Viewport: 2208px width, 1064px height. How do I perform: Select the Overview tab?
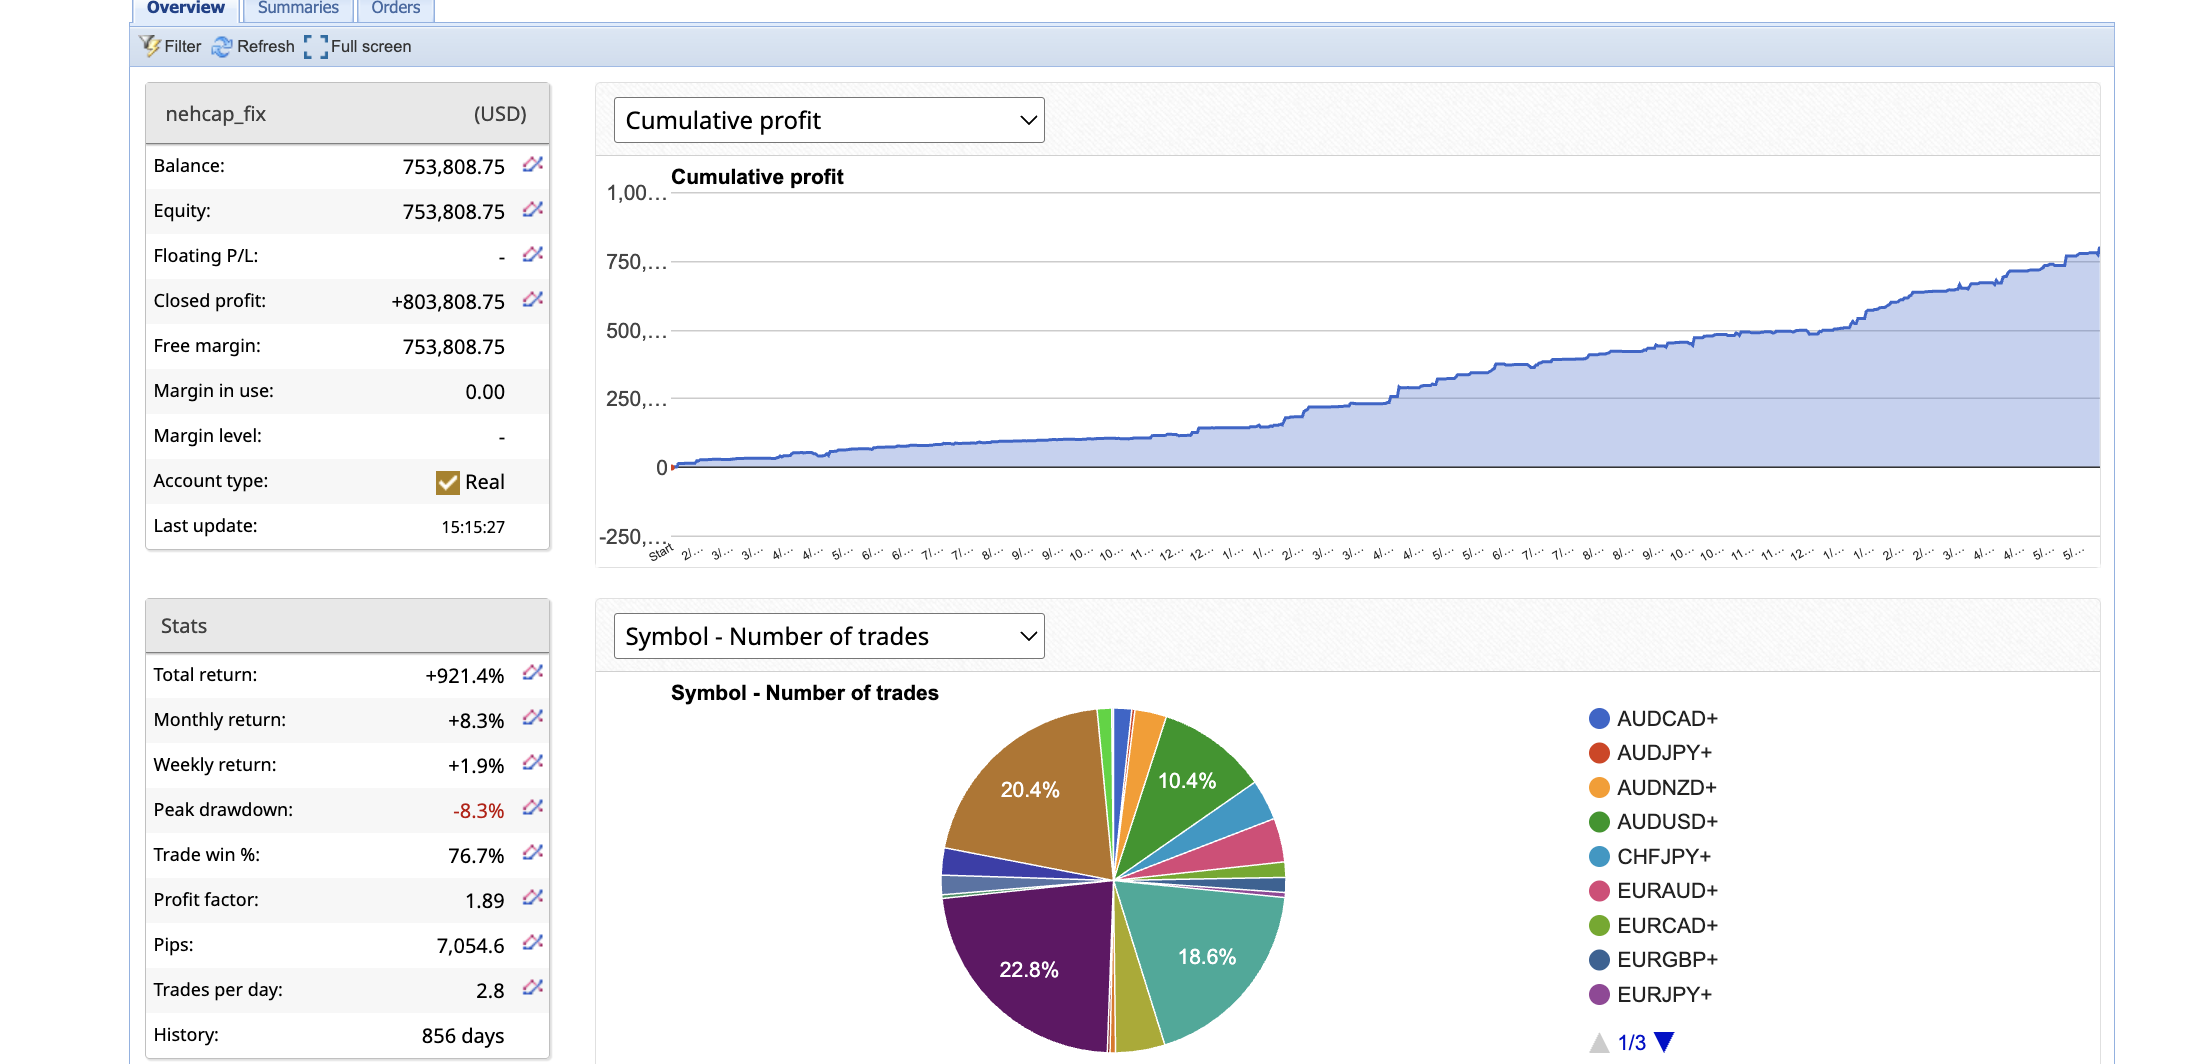(x=186, y=8)
